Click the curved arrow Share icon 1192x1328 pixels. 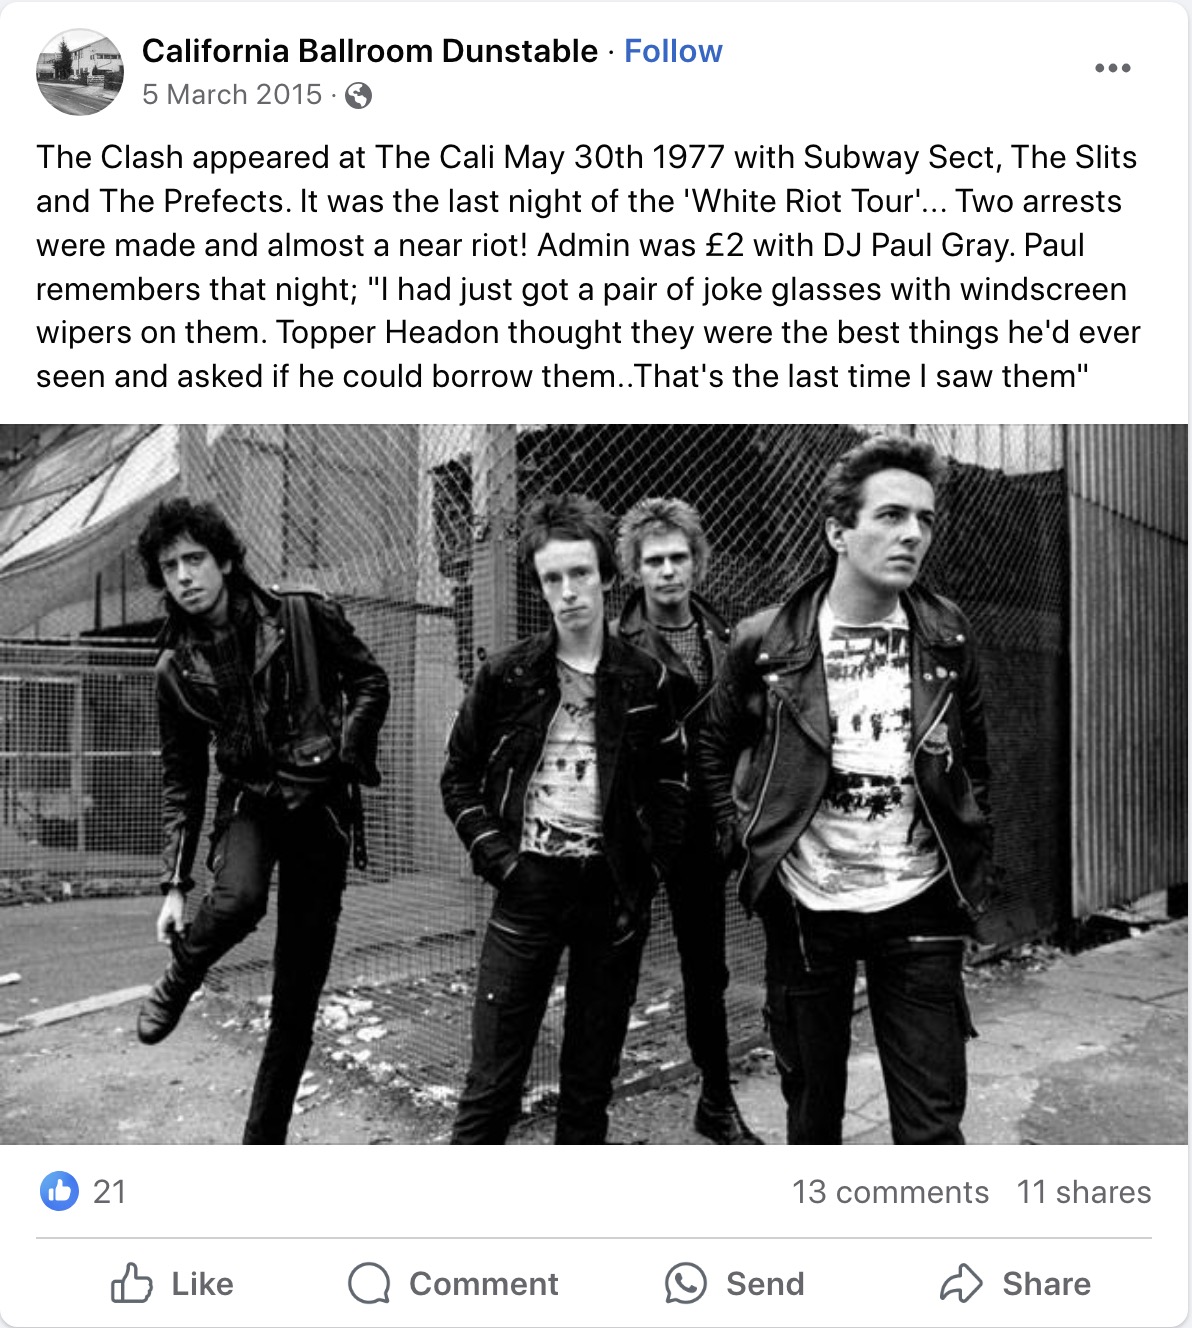(x=961, y=1284)
